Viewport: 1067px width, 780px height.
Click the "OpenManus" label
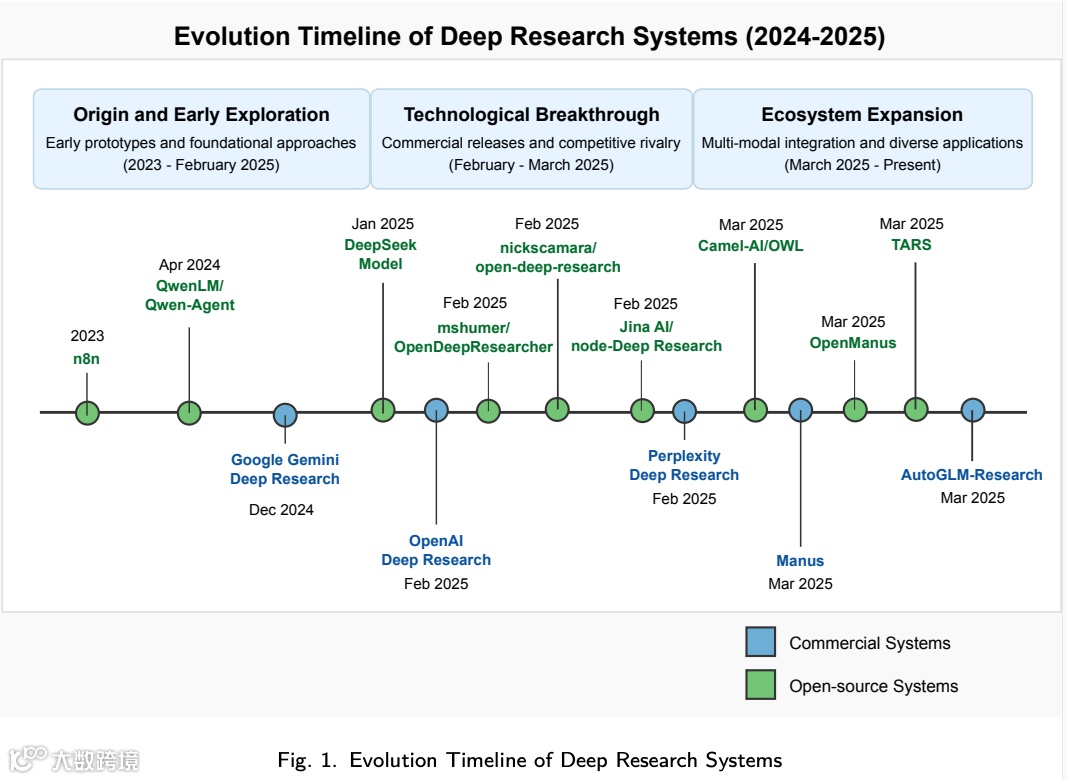853,343
